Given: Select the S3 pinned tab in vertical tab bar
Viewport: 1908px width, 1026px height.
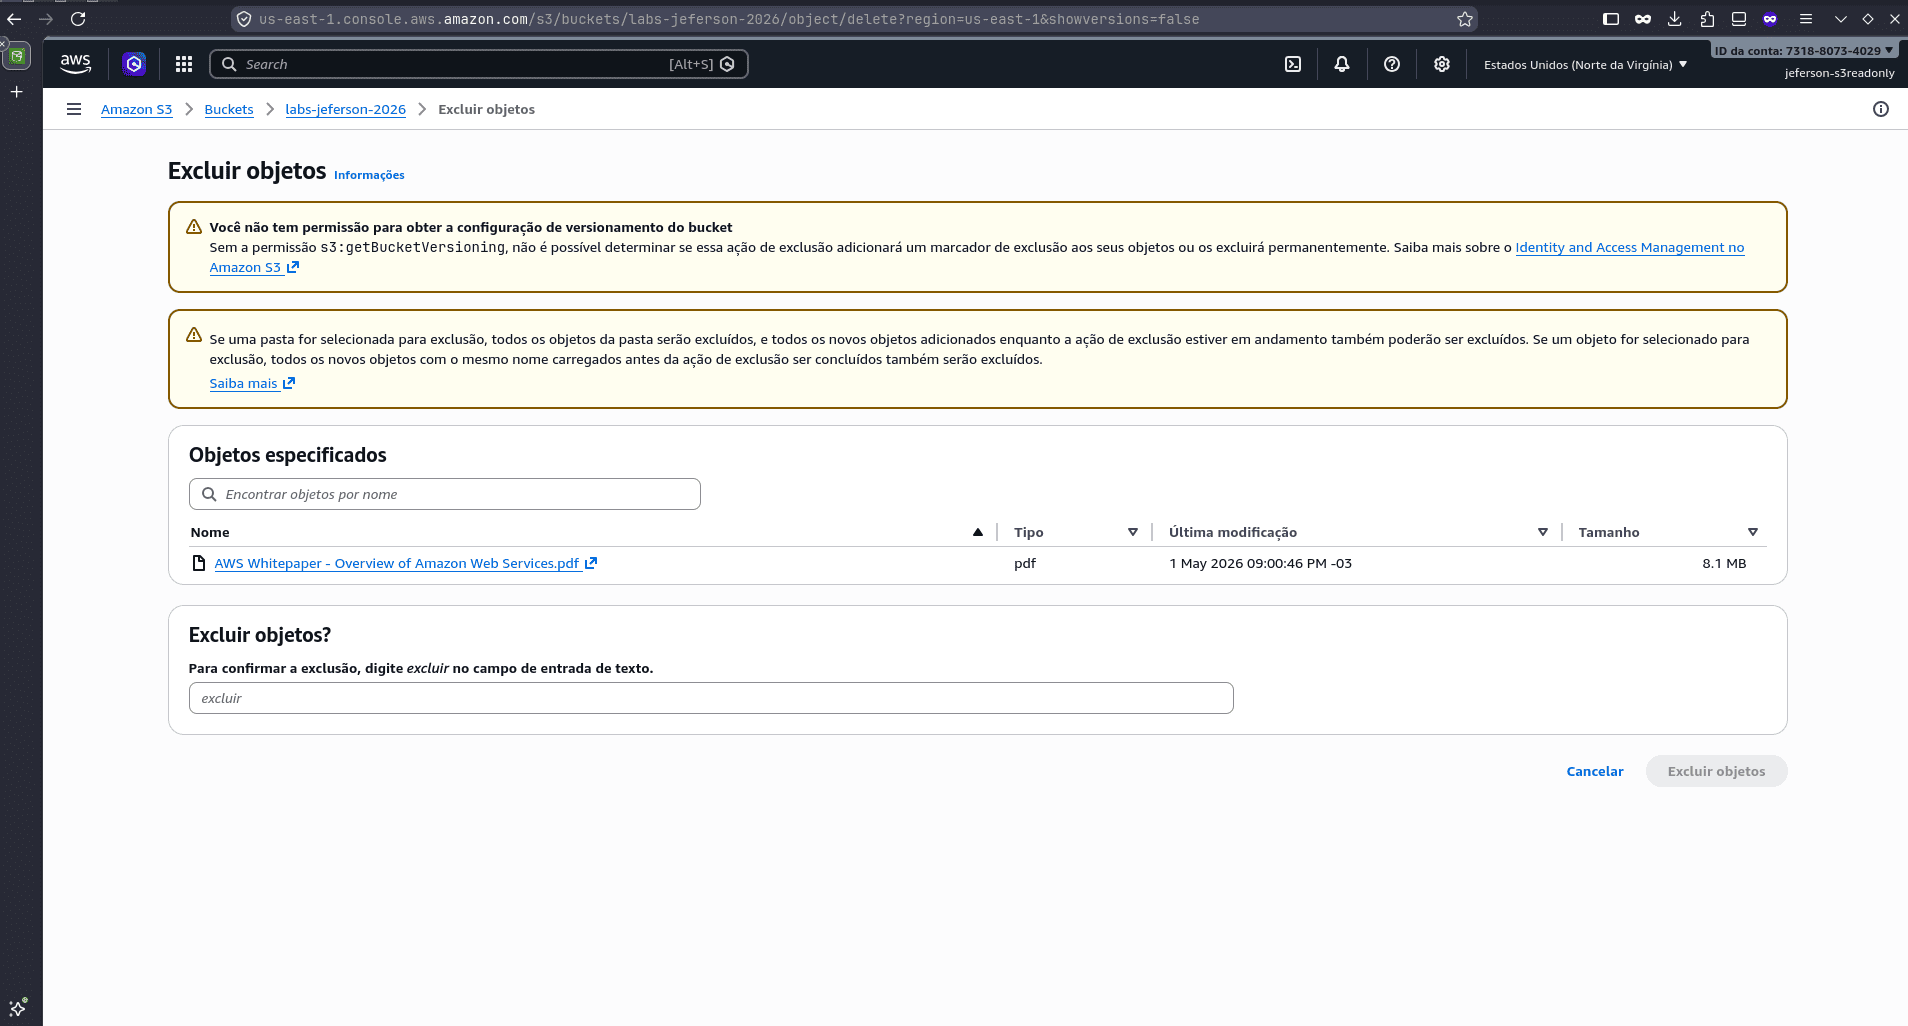Looking at the screenshot, I should (x=17, y=56).
